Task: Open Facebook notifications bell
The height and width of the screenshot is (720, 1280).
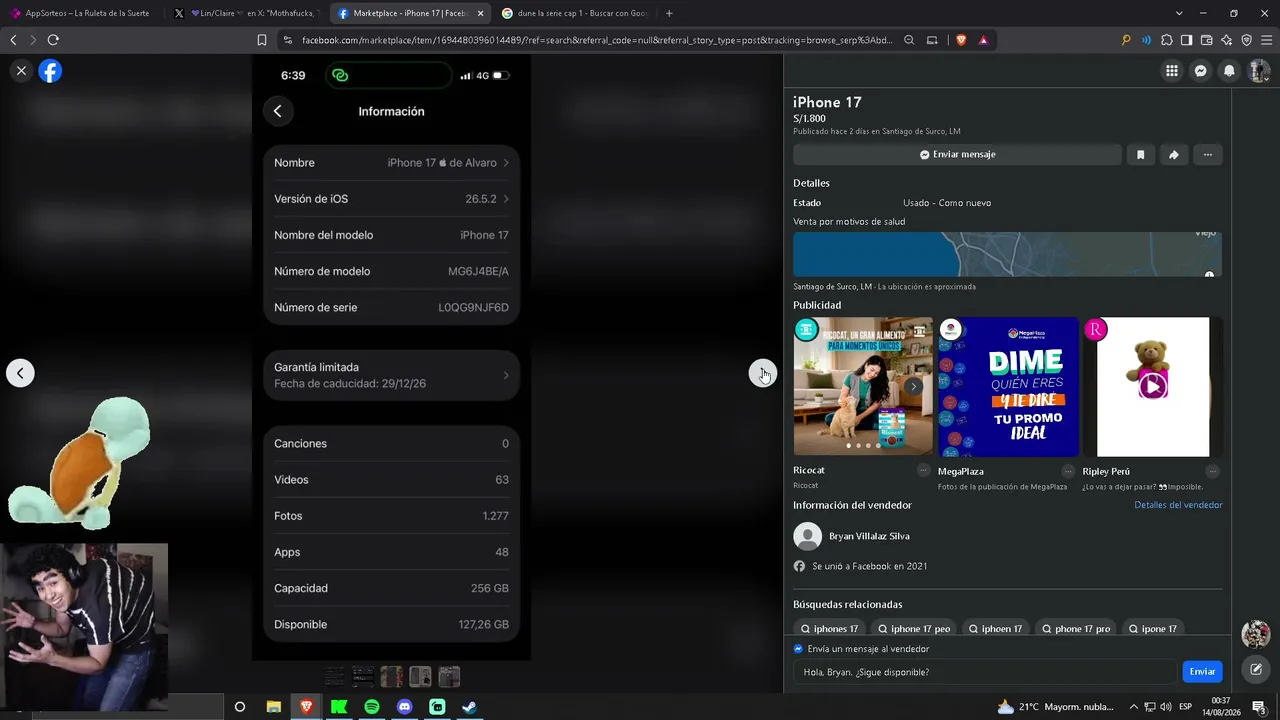Action: 1230,71
